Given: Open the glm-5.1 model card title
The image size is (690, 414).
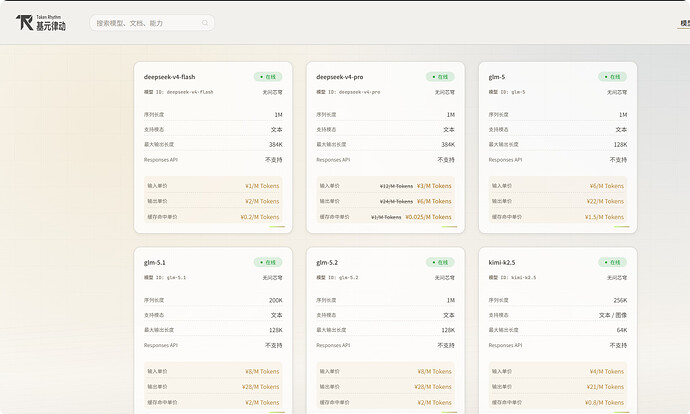Looking at the screenshot, I should pos(154,262).
